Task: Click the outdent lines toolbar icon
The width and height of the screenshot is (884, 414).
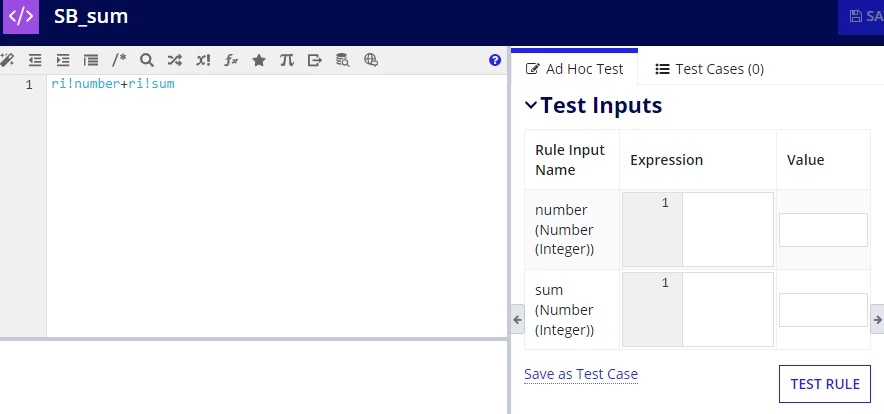Action: point(35,60)
